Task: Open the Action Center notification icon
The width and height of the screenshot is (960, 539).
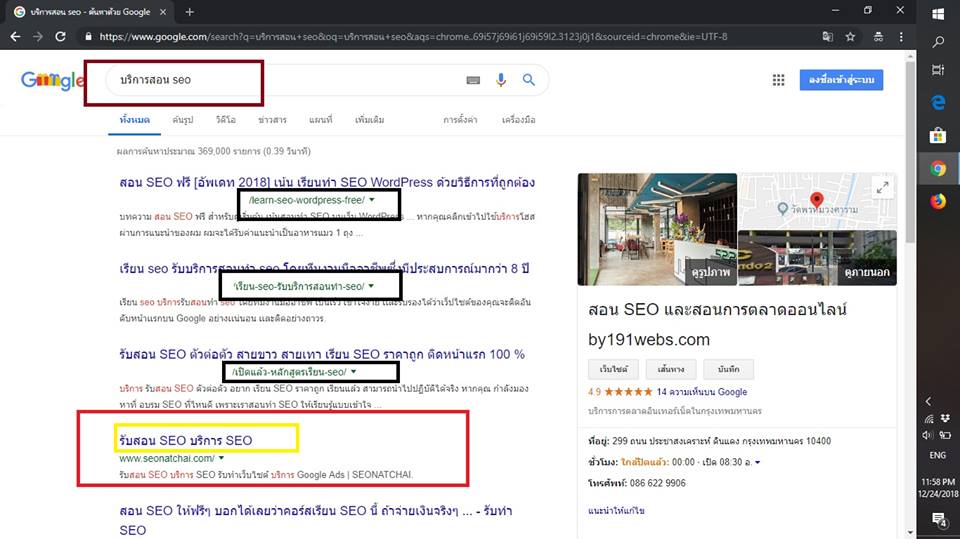Action: pyautogui.click(x=938, y=519)
